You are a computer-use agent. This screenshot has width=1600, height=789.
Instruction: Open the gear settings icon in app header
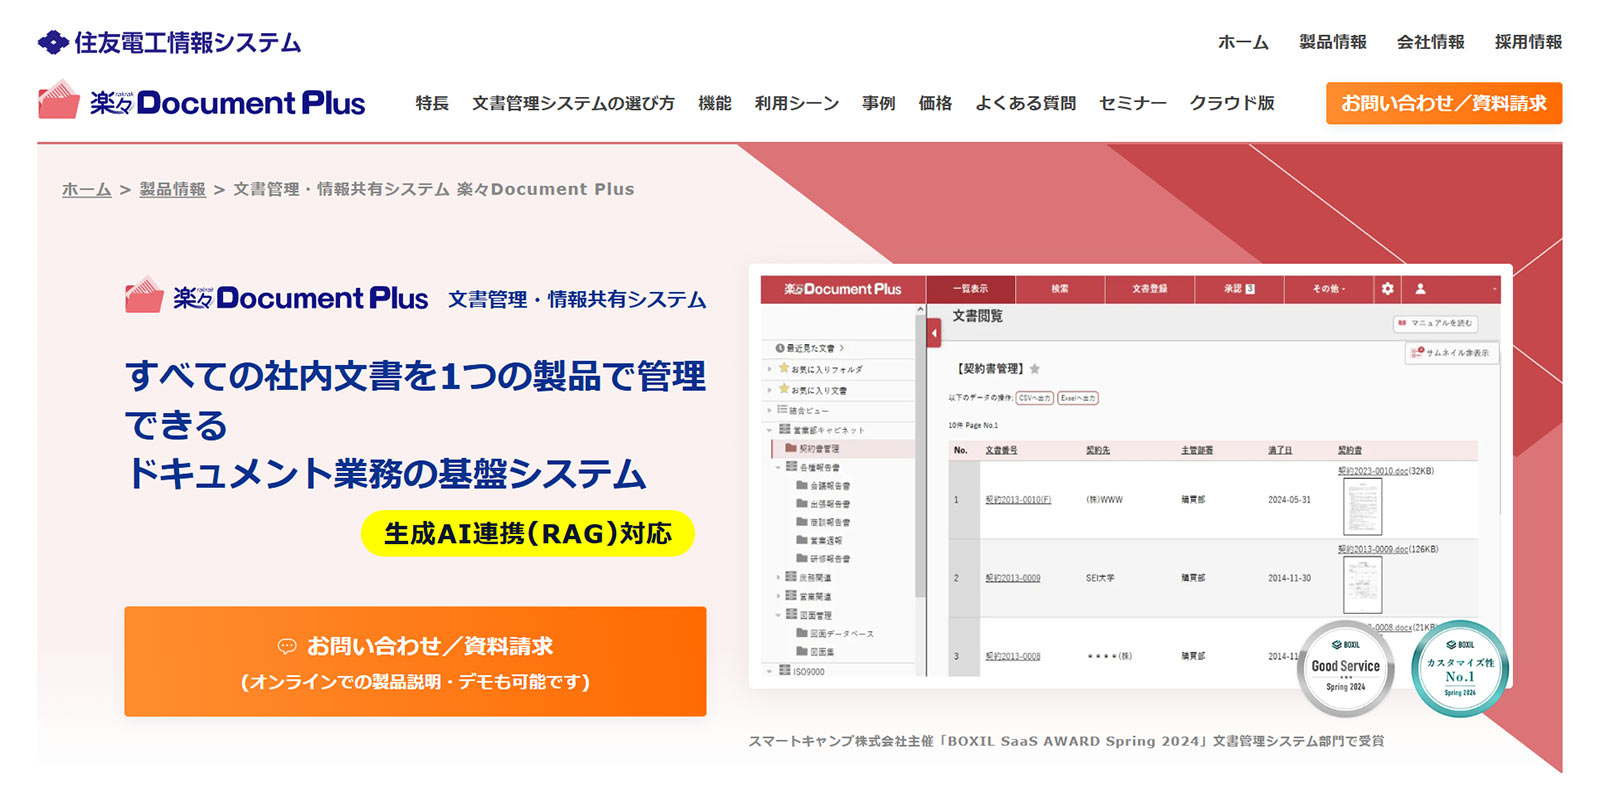point(1387,289)
